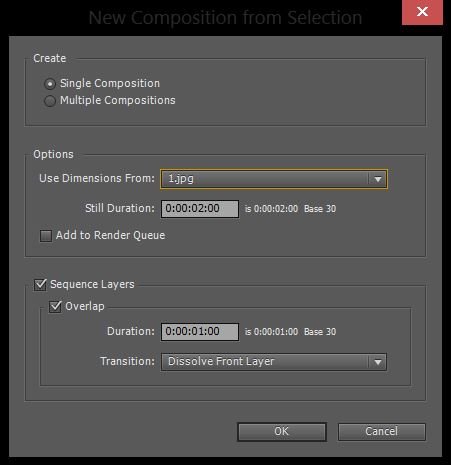Toggle the Overlap checkbox off

55,306
